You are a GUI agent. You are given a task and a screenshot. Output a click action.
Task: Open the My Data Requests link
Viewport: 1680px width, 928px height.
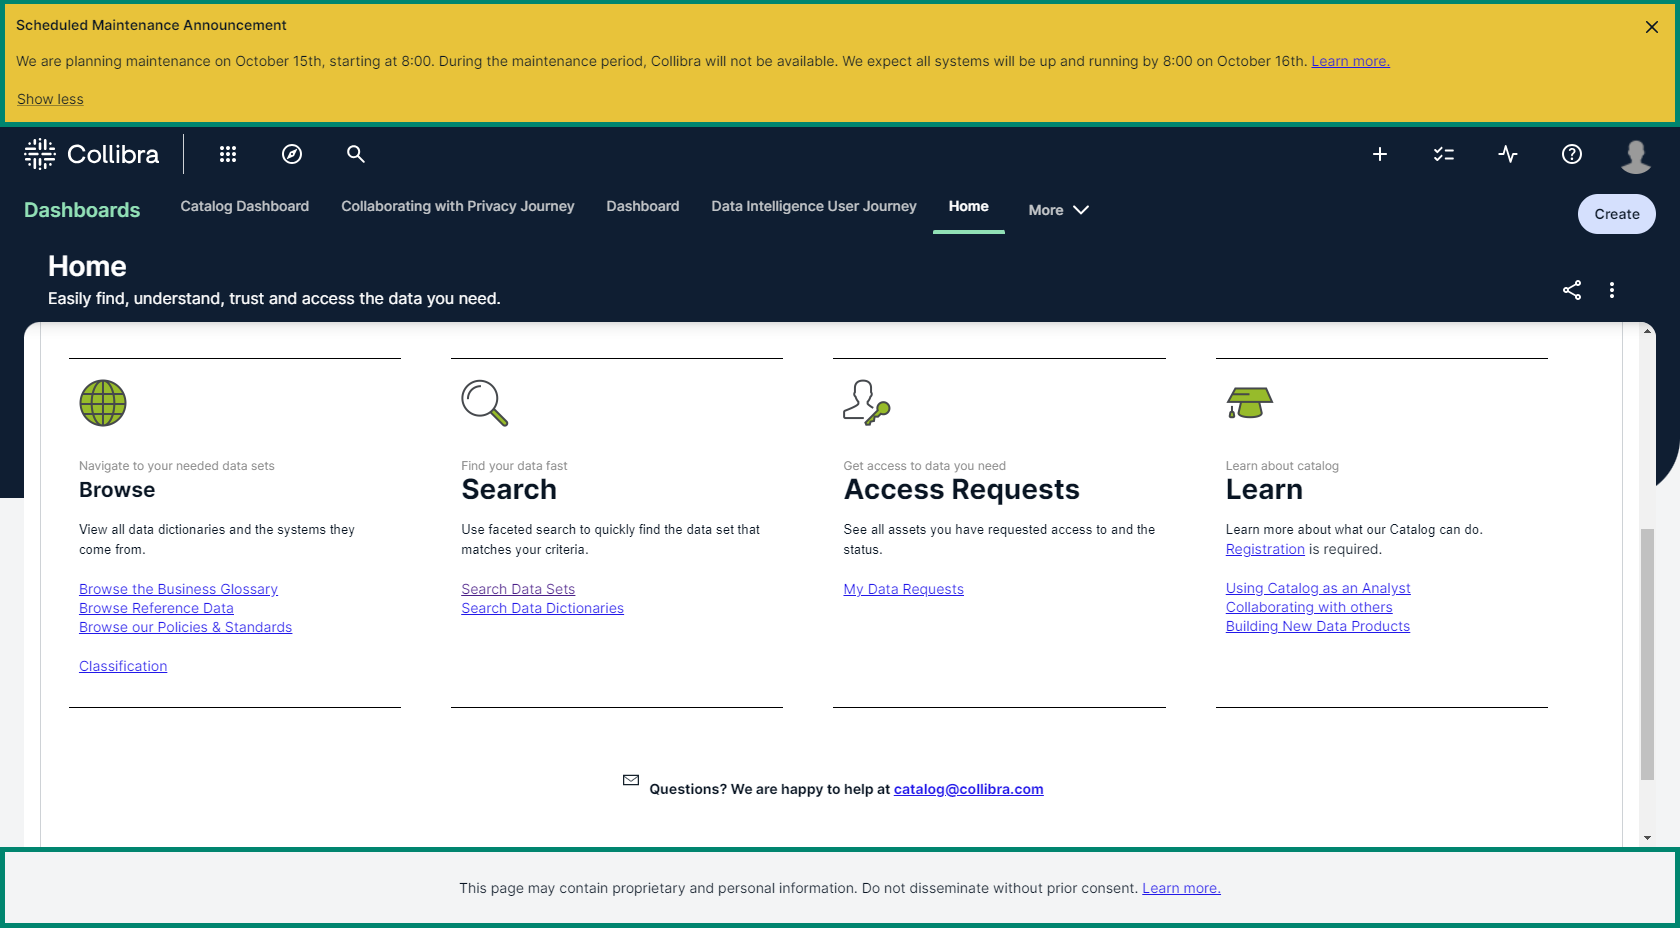(903, 589)
